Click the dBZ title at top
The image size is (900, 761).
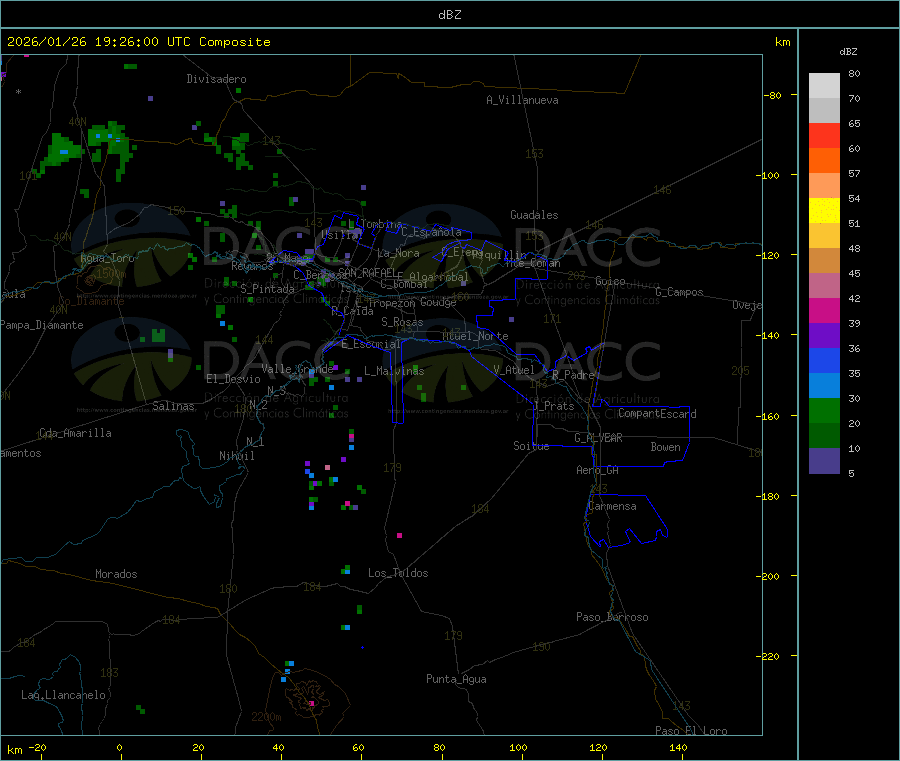(449, 15)
